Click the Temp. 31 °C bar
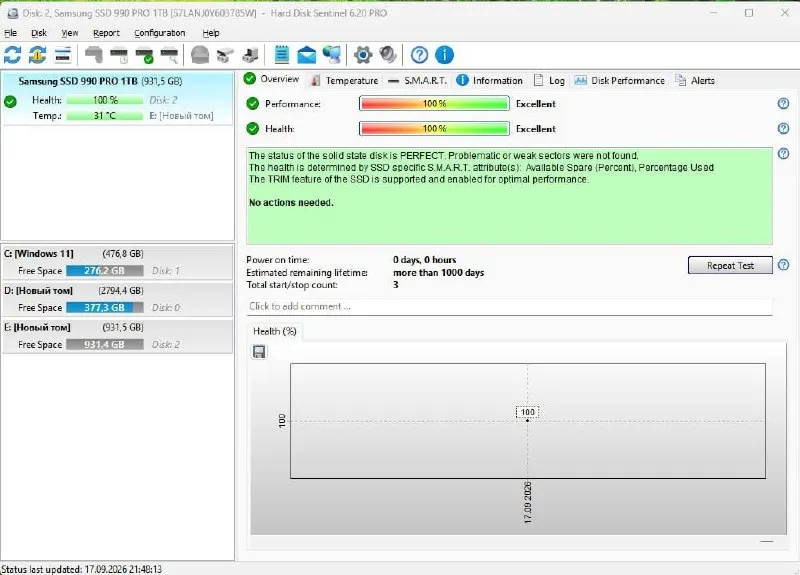800x575 pixels. (x=105, y=116)
